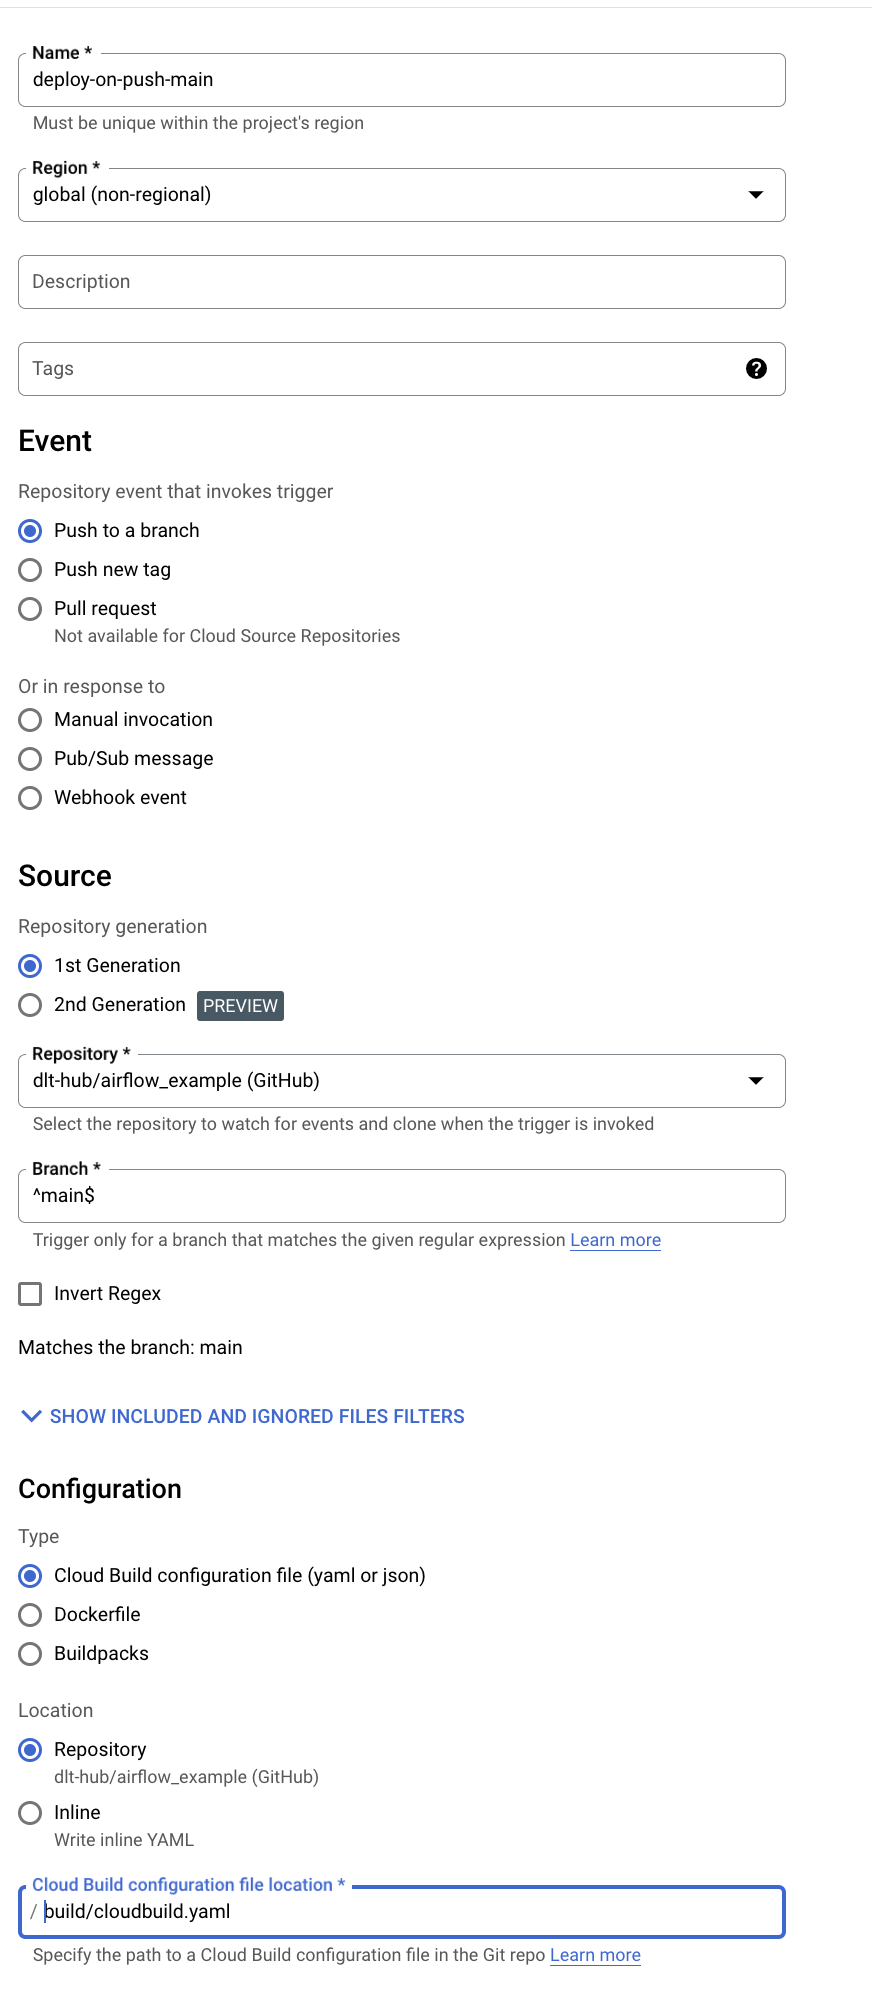872x2000 pixels.
Task: Choose the Pull request event option
Action: [31, 609]
